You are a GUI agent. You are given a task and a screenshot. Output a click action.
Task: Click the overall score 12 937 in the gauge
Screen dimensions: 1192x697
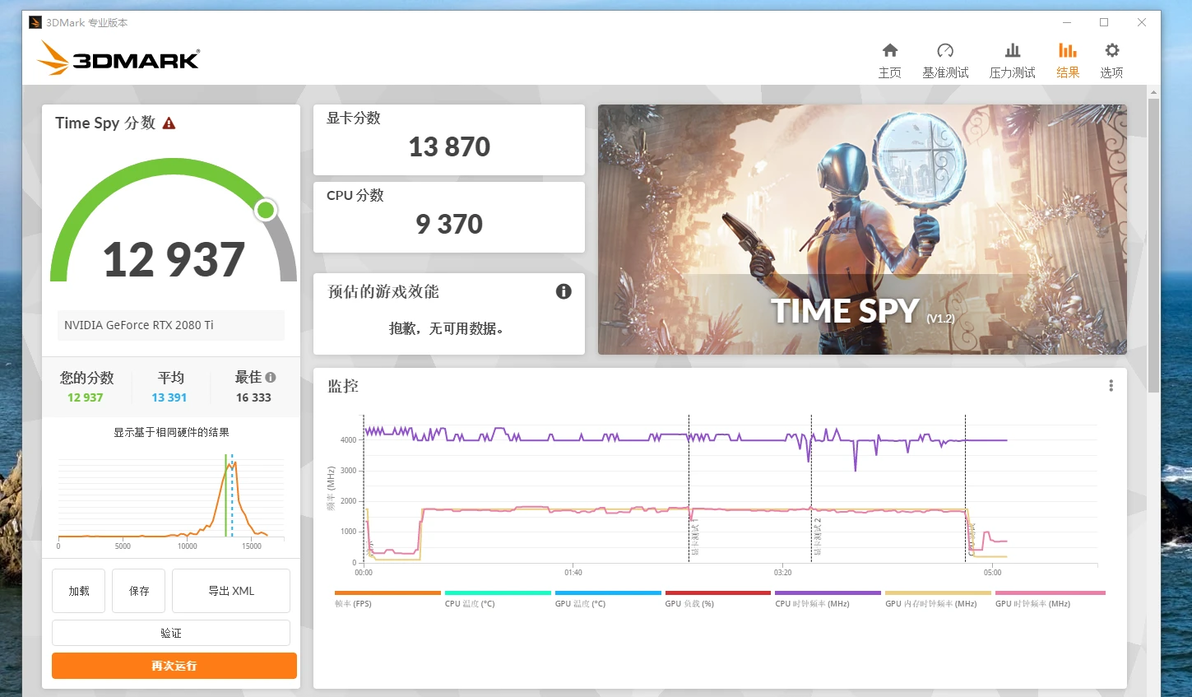(x=174, y=259)
